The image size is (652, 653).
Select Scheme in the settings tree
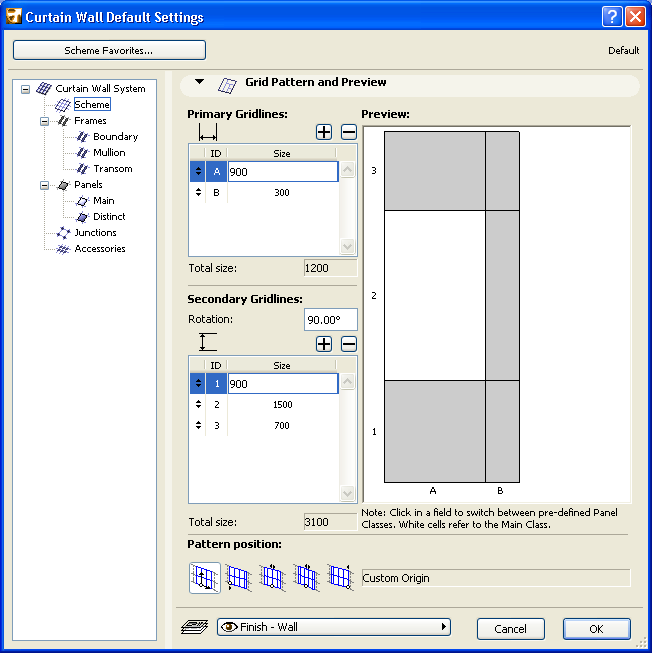[92, 105]
